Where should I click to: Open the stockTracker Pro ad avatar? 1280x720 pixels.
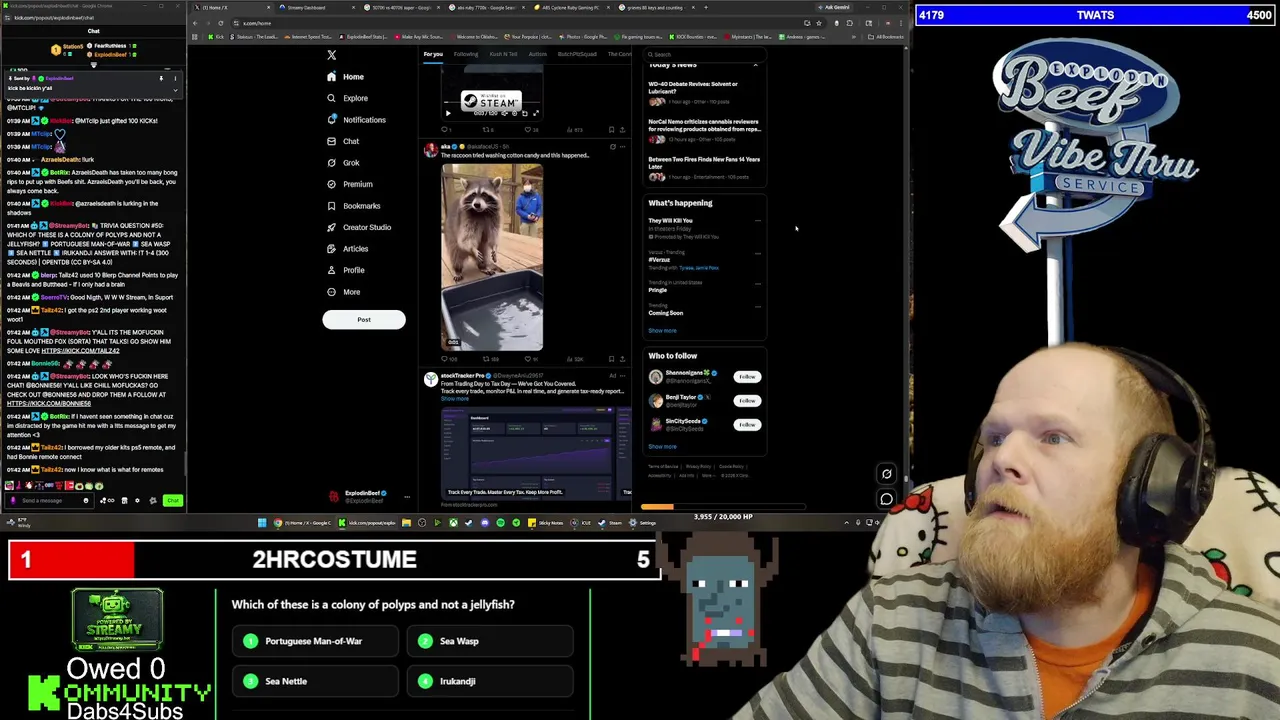click(431, 379)
